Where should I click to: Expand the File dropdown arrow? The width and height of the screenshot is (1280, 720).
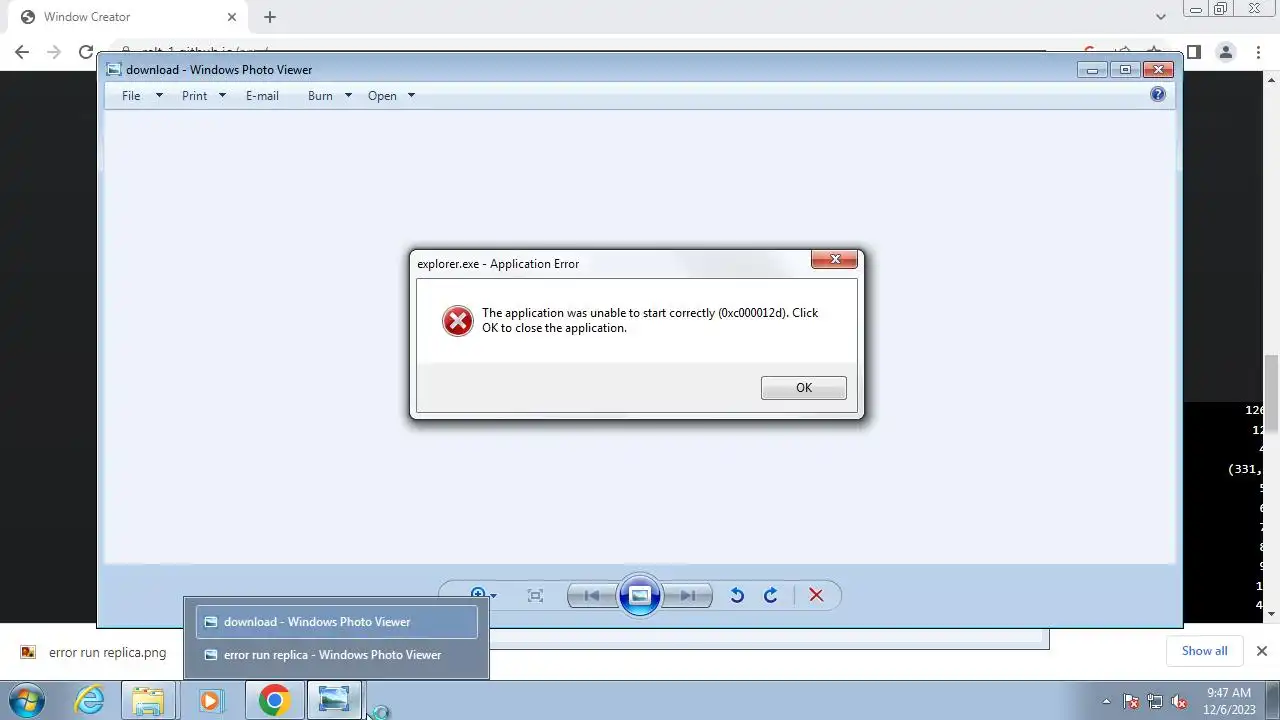[x=159, y=96]
